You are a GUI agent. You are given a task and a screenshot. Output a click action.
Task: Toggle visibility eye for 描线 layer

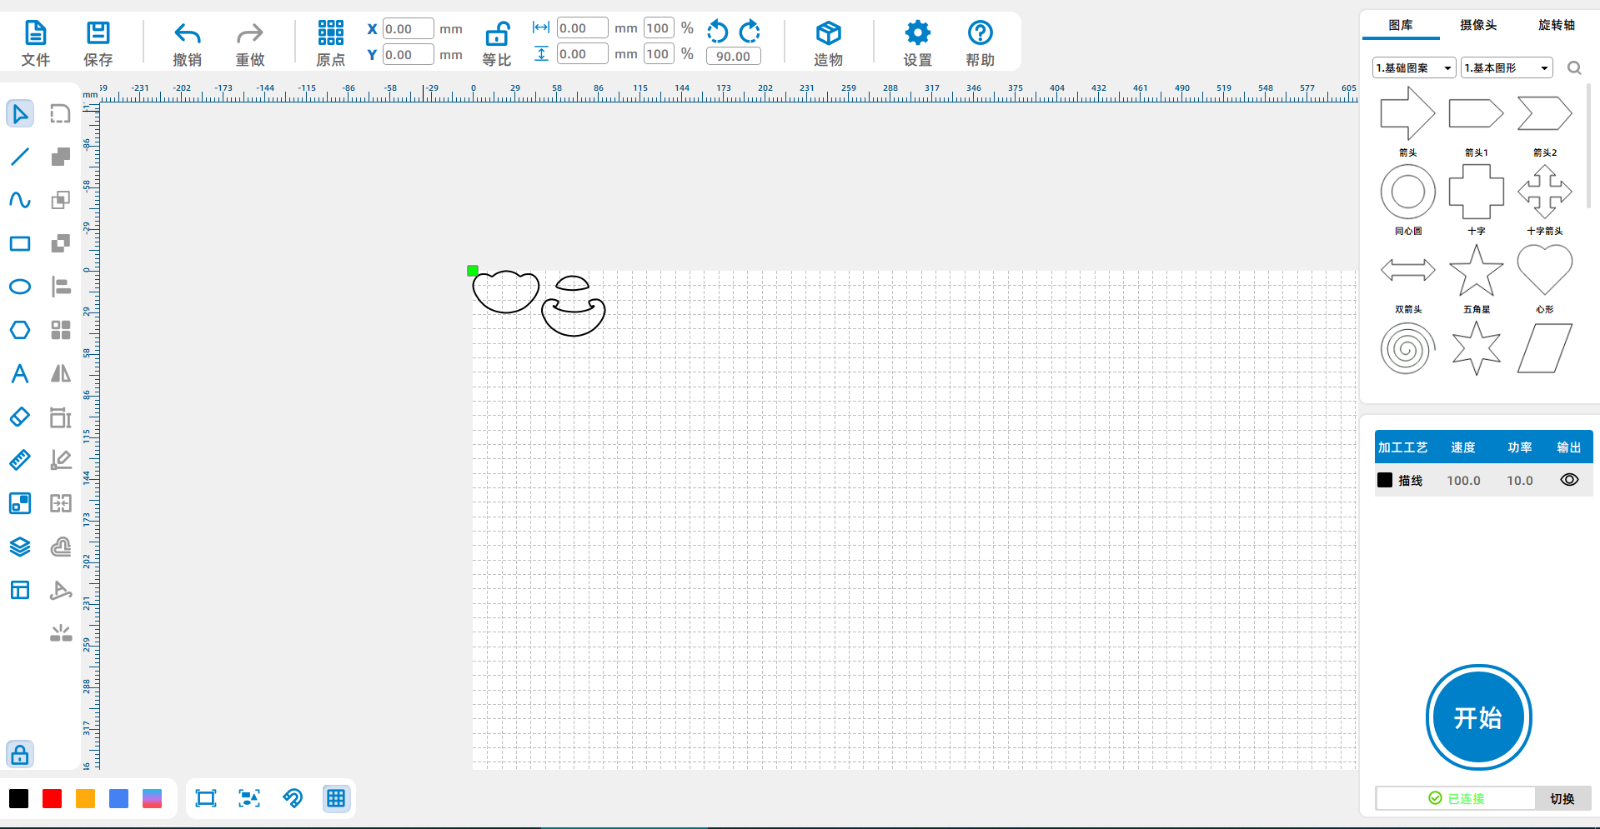coord(1569,480)
